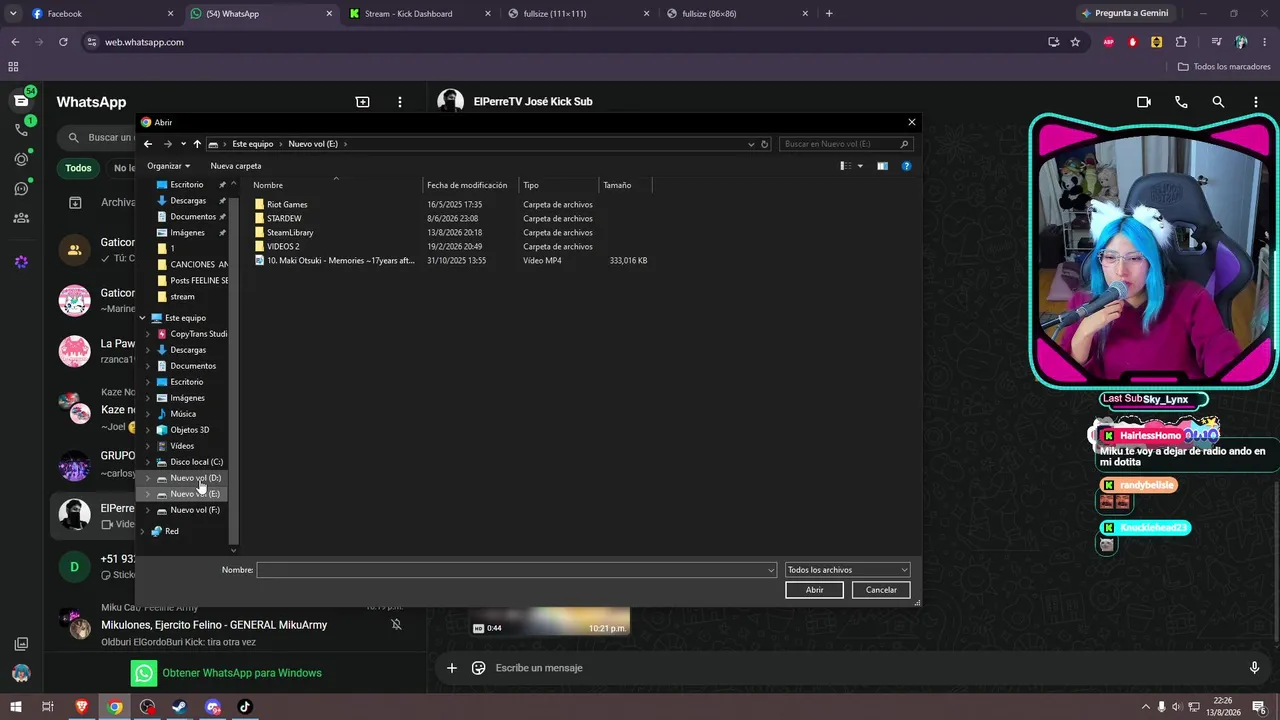Go up one folder level in dialog
Screen dimensions: 1280x720
tap(197, 144)
